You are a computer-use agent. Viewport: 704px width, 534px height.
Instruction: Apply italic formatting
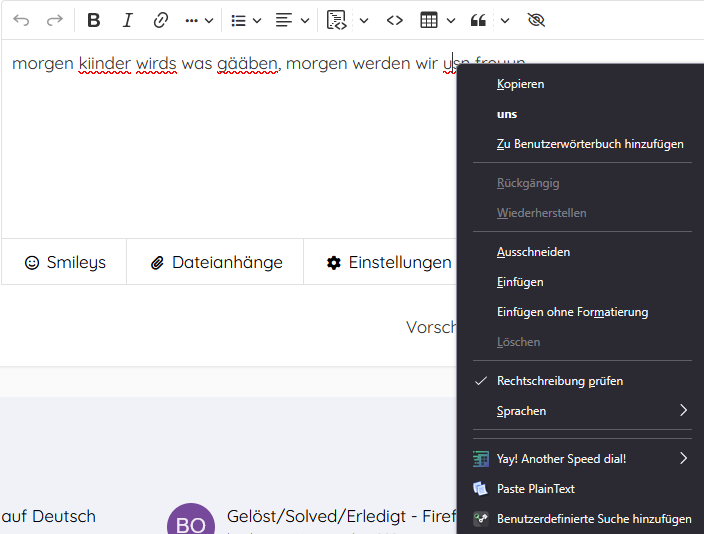[x=127, y=20]
